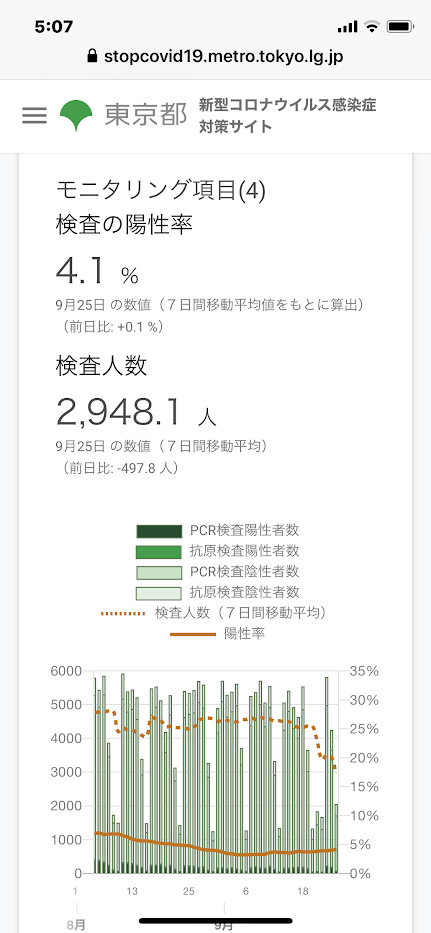This screenshot has width=431, height=933.
Task: Toggle PCR検査陰性者数 legend item
Action: 218,572
